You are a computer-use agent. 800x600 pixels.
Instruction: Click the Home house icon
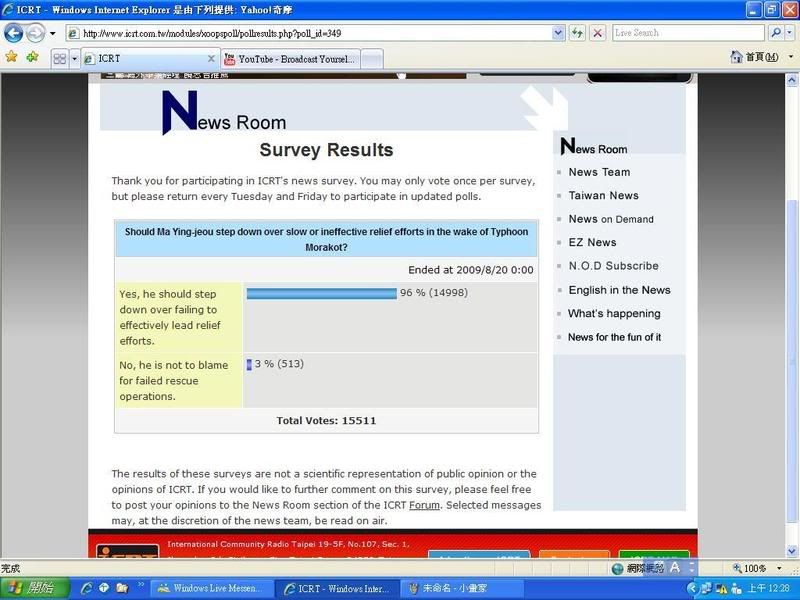(x=736, y=57)
